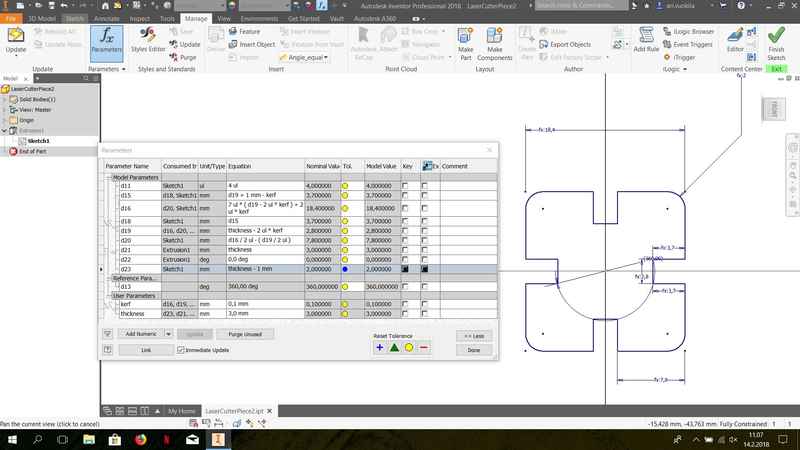The height and width of the screenshot is (450, 800).
Task: Click the Add Numeric button
Action: (141, 334)
